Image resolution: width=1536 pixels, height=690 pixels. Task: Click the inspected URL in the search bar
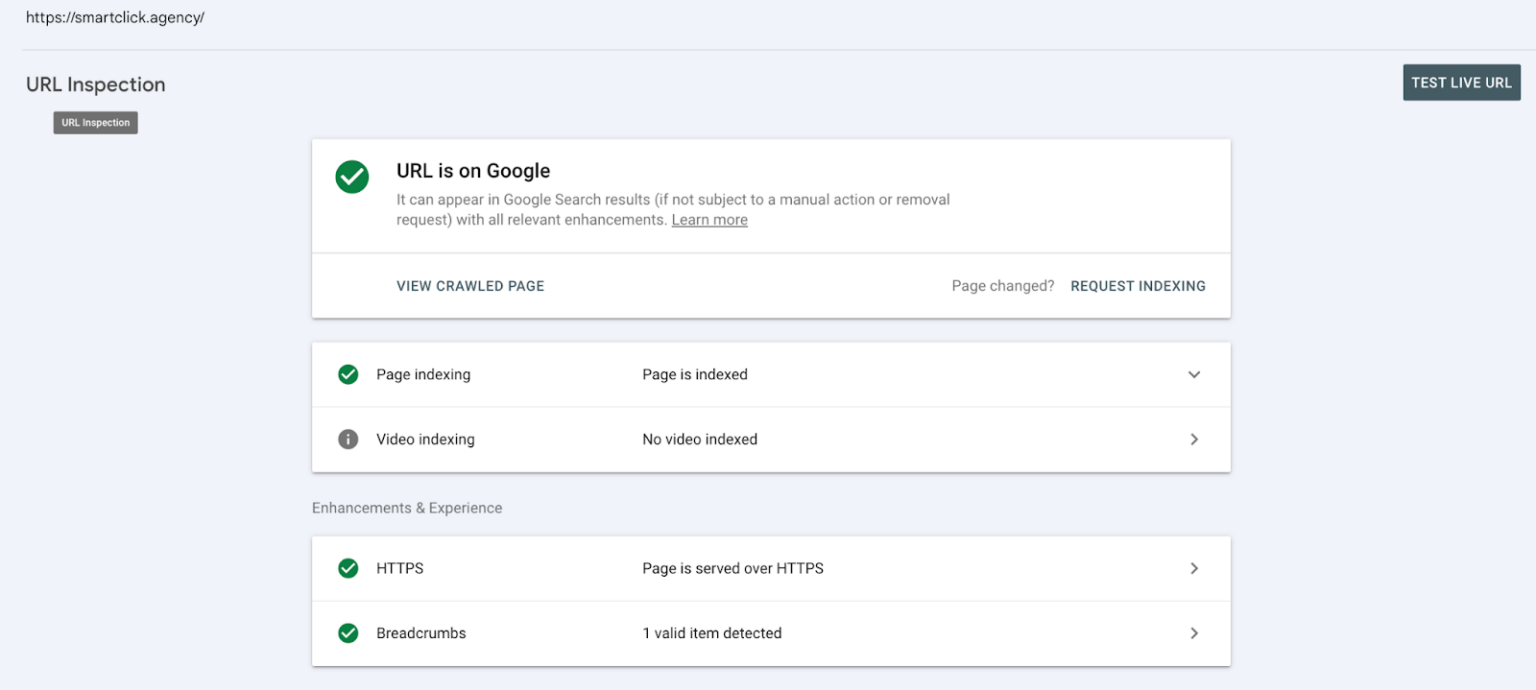(114, 17)
